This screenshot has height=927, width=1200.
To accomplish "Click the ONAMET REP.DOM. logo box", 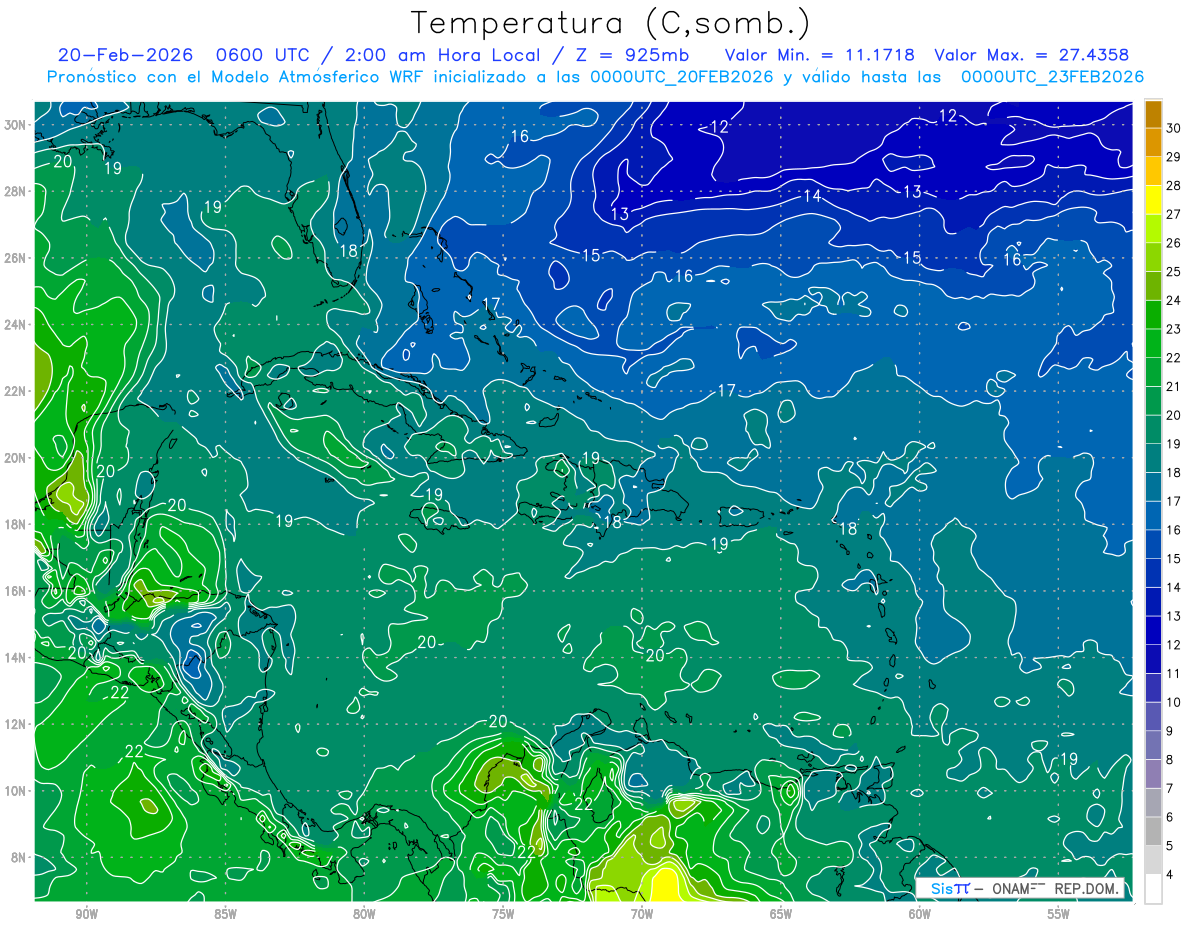I will (x=1020, y=888).
